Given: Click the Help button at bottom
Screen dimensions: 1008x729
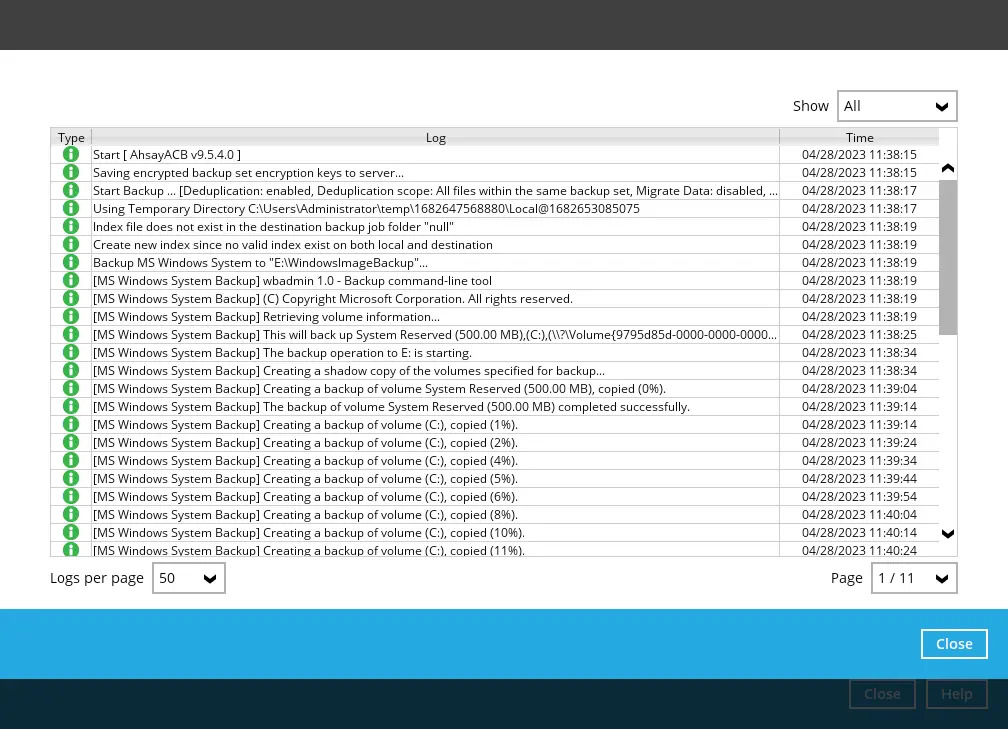Looking at the screenshot, I should [x=956, y=694].
